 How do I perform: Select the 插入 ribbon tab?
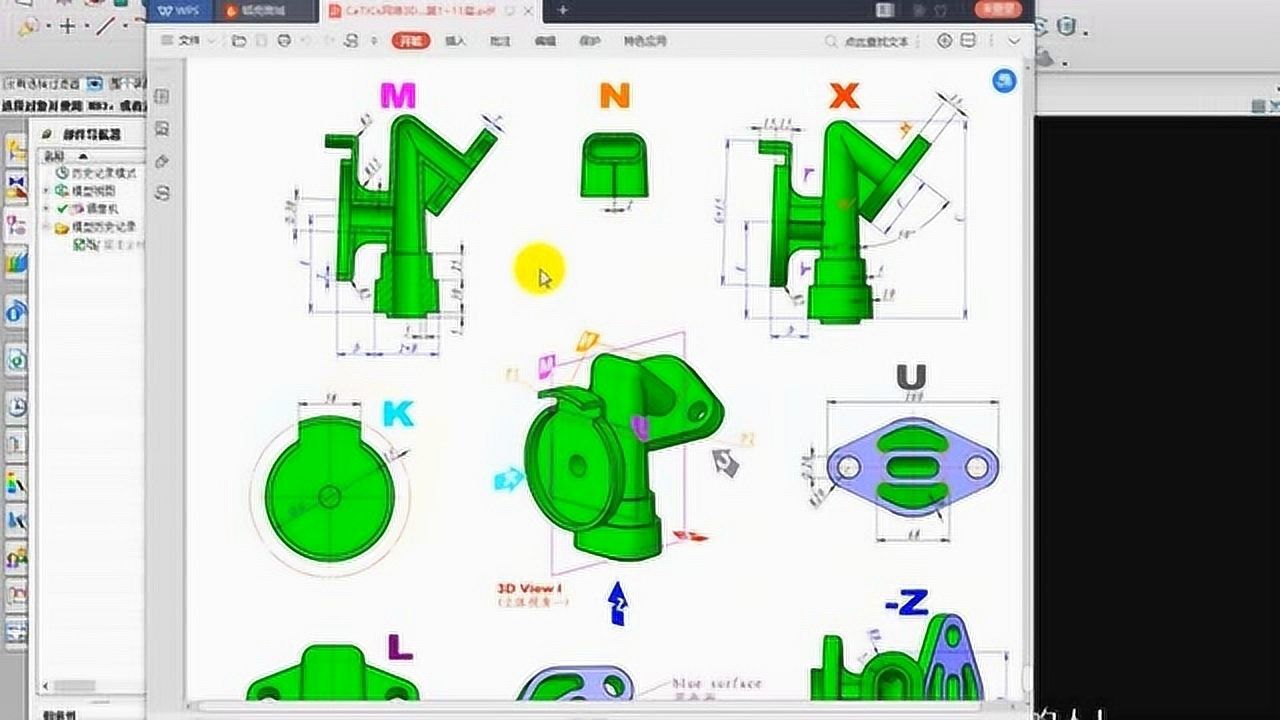pyautogui.click(x=455, y=41)
